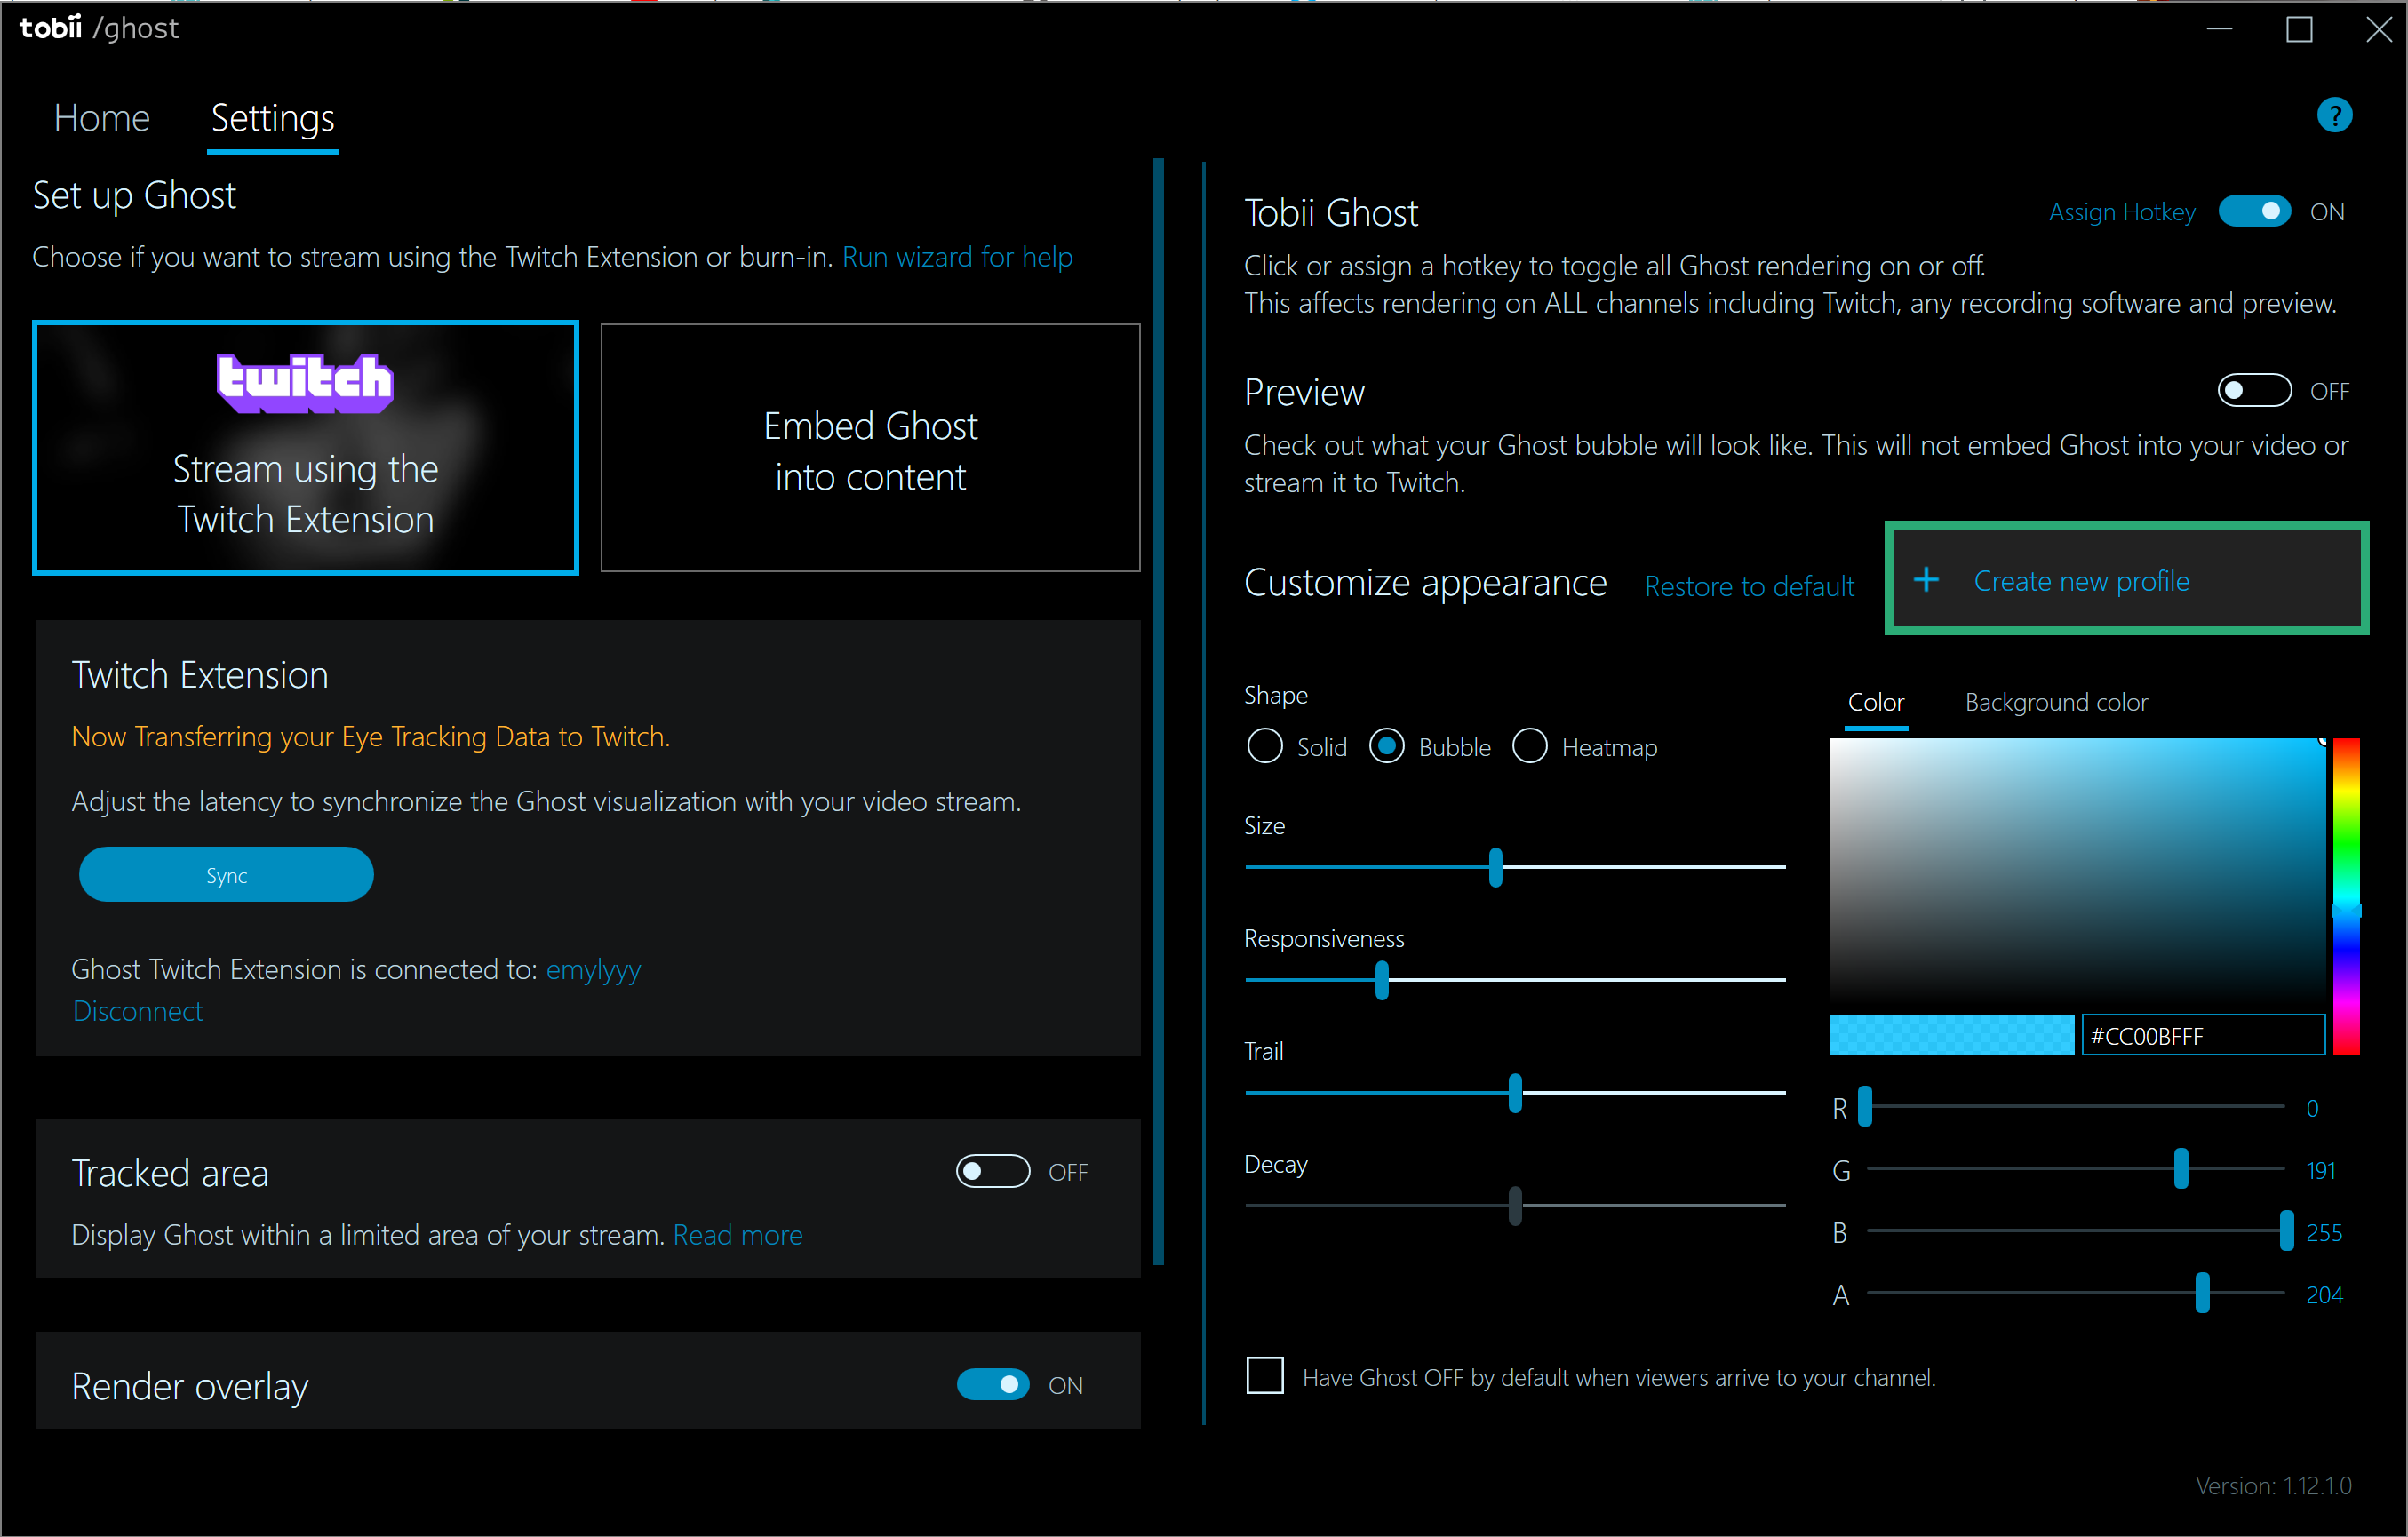2408x1537 pixels.
Task: Click Read more about tracked area
Action: pyautogui.click(x=738, y=1235)
